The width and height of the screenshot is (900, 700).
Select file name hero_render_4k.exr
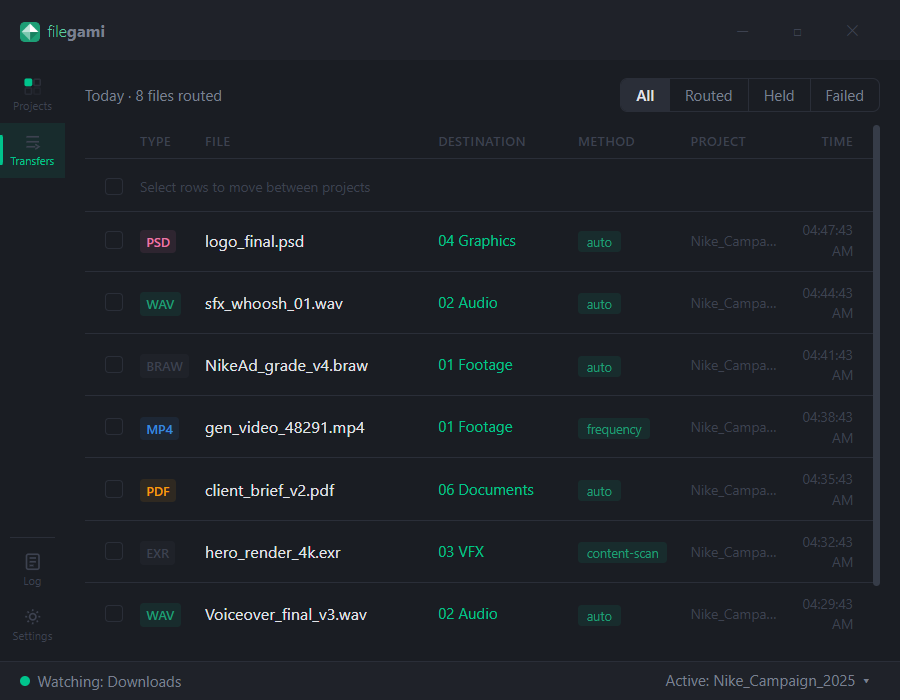click(x=273, y=553)
